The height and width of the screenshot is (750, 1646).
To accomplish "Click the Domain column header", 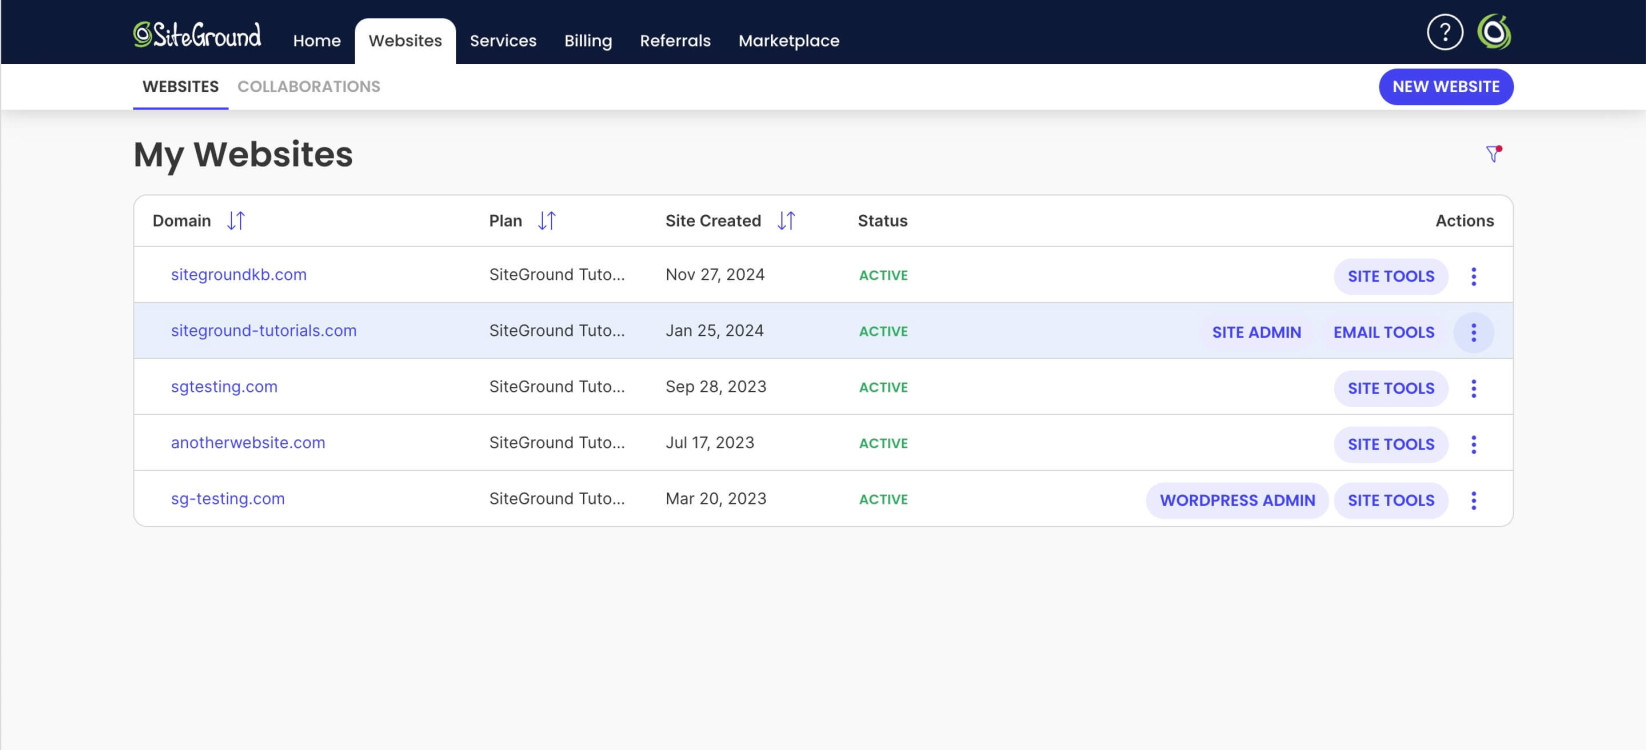I will tap(182, 221).
